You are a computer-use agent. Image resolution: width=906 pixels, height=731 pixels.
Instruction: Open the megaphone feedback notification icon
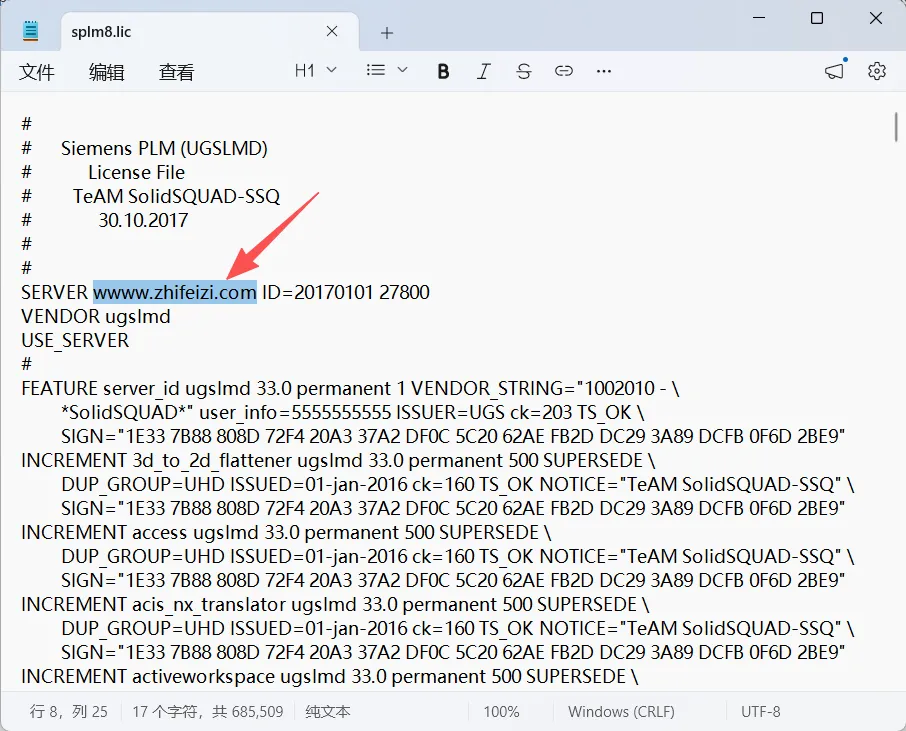pos(835,70)
